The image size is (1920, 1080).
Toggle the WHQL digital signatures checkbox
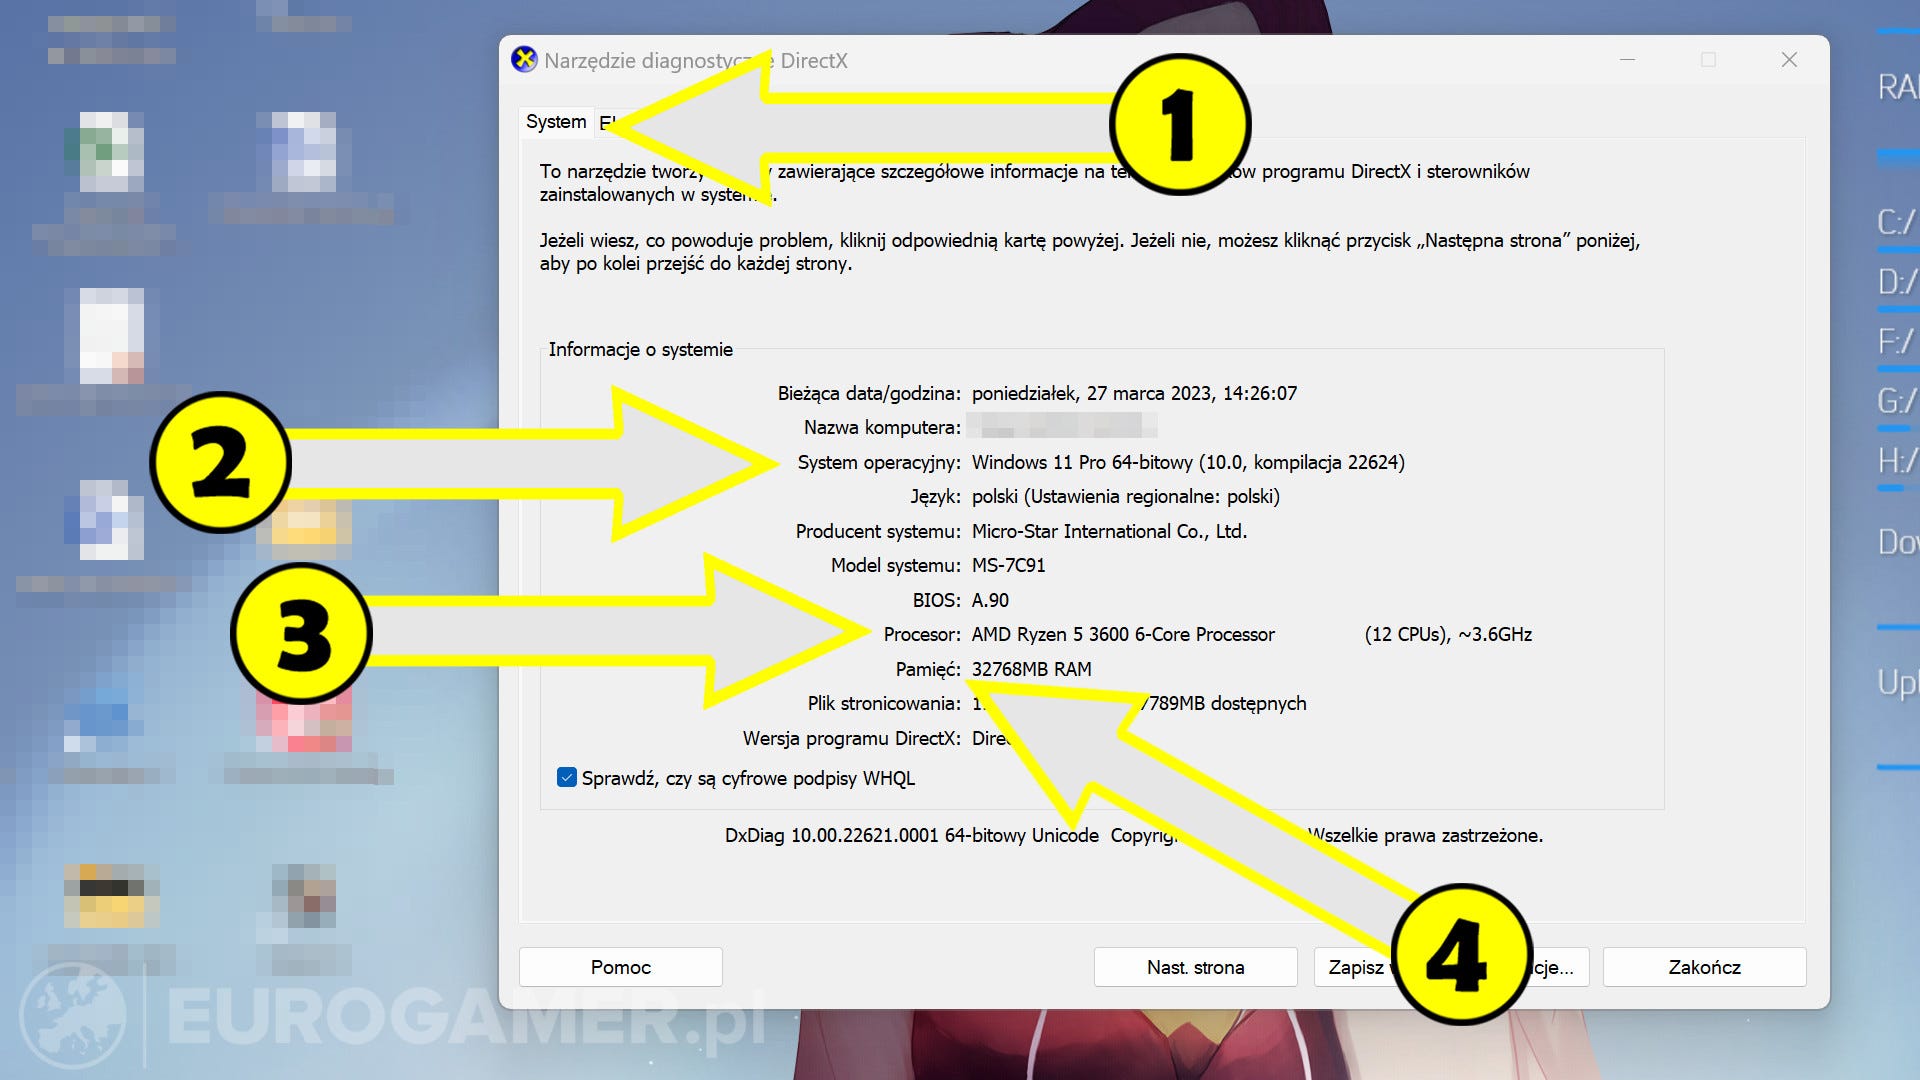(567, 778)
